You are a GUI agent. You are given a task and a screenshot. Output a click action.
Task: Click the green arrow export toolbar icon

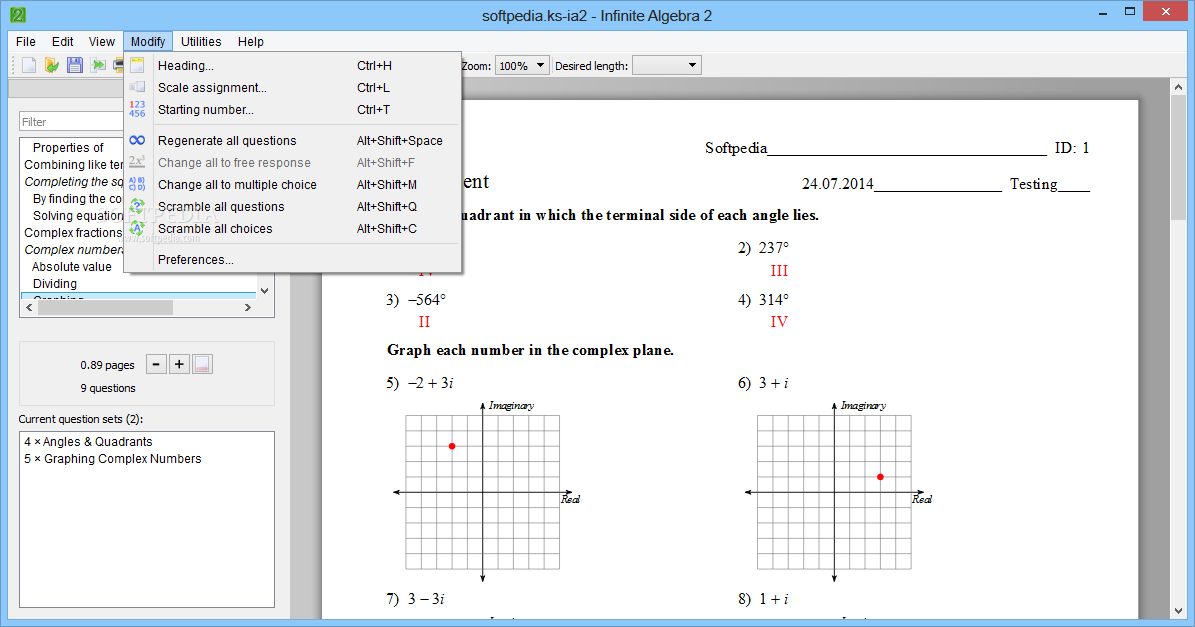(98, 66)
